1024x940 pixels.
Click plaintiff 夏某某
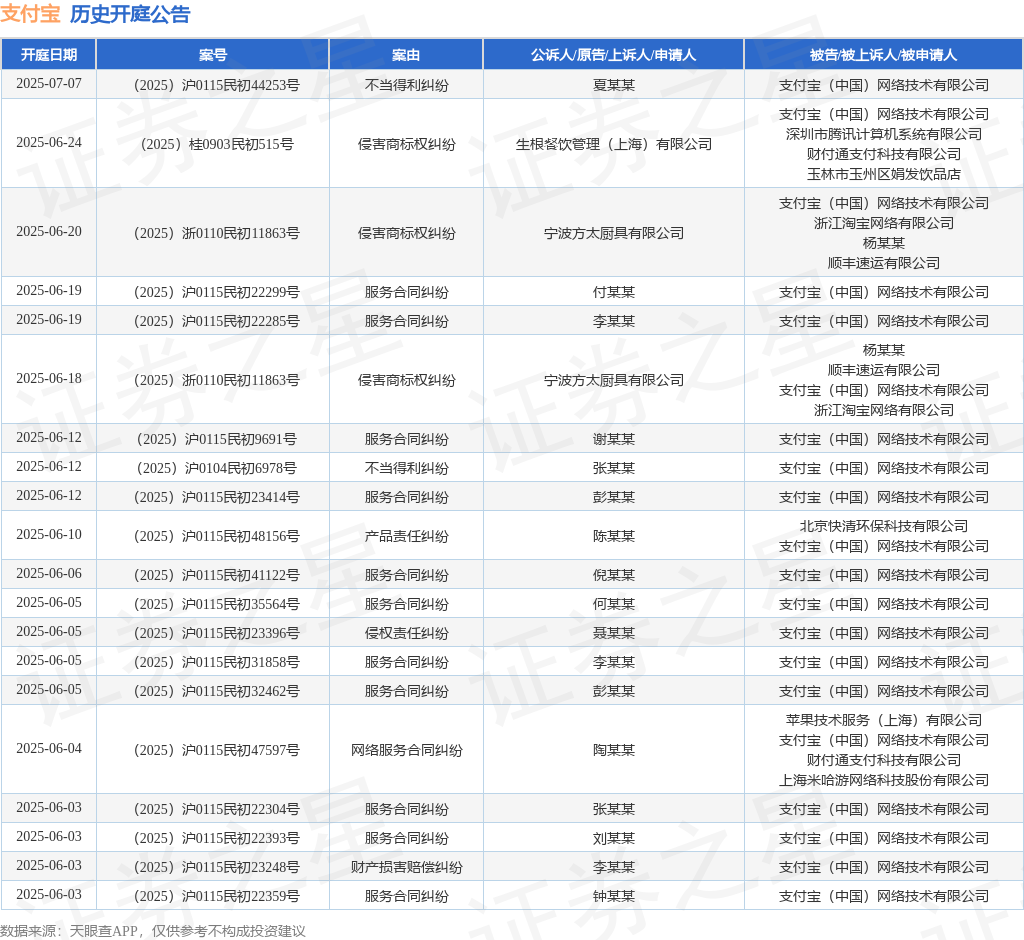pyautogui.click(x=614, y=85)
